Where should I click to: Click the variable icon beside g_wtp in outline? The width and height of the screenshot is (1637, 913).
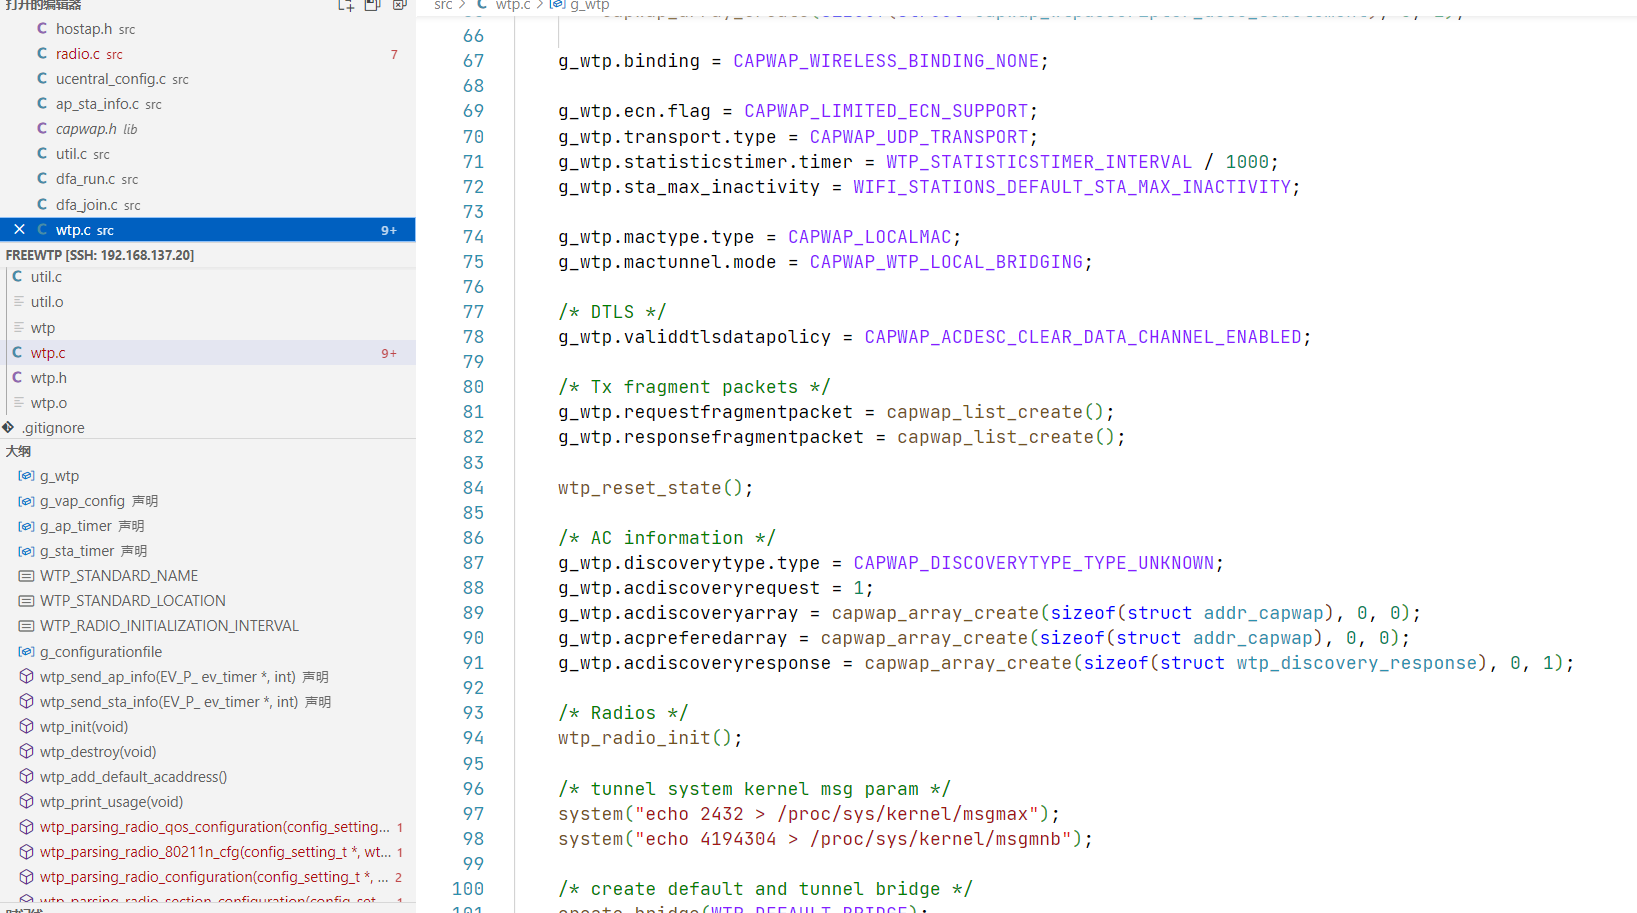click(x=27, y=476)
